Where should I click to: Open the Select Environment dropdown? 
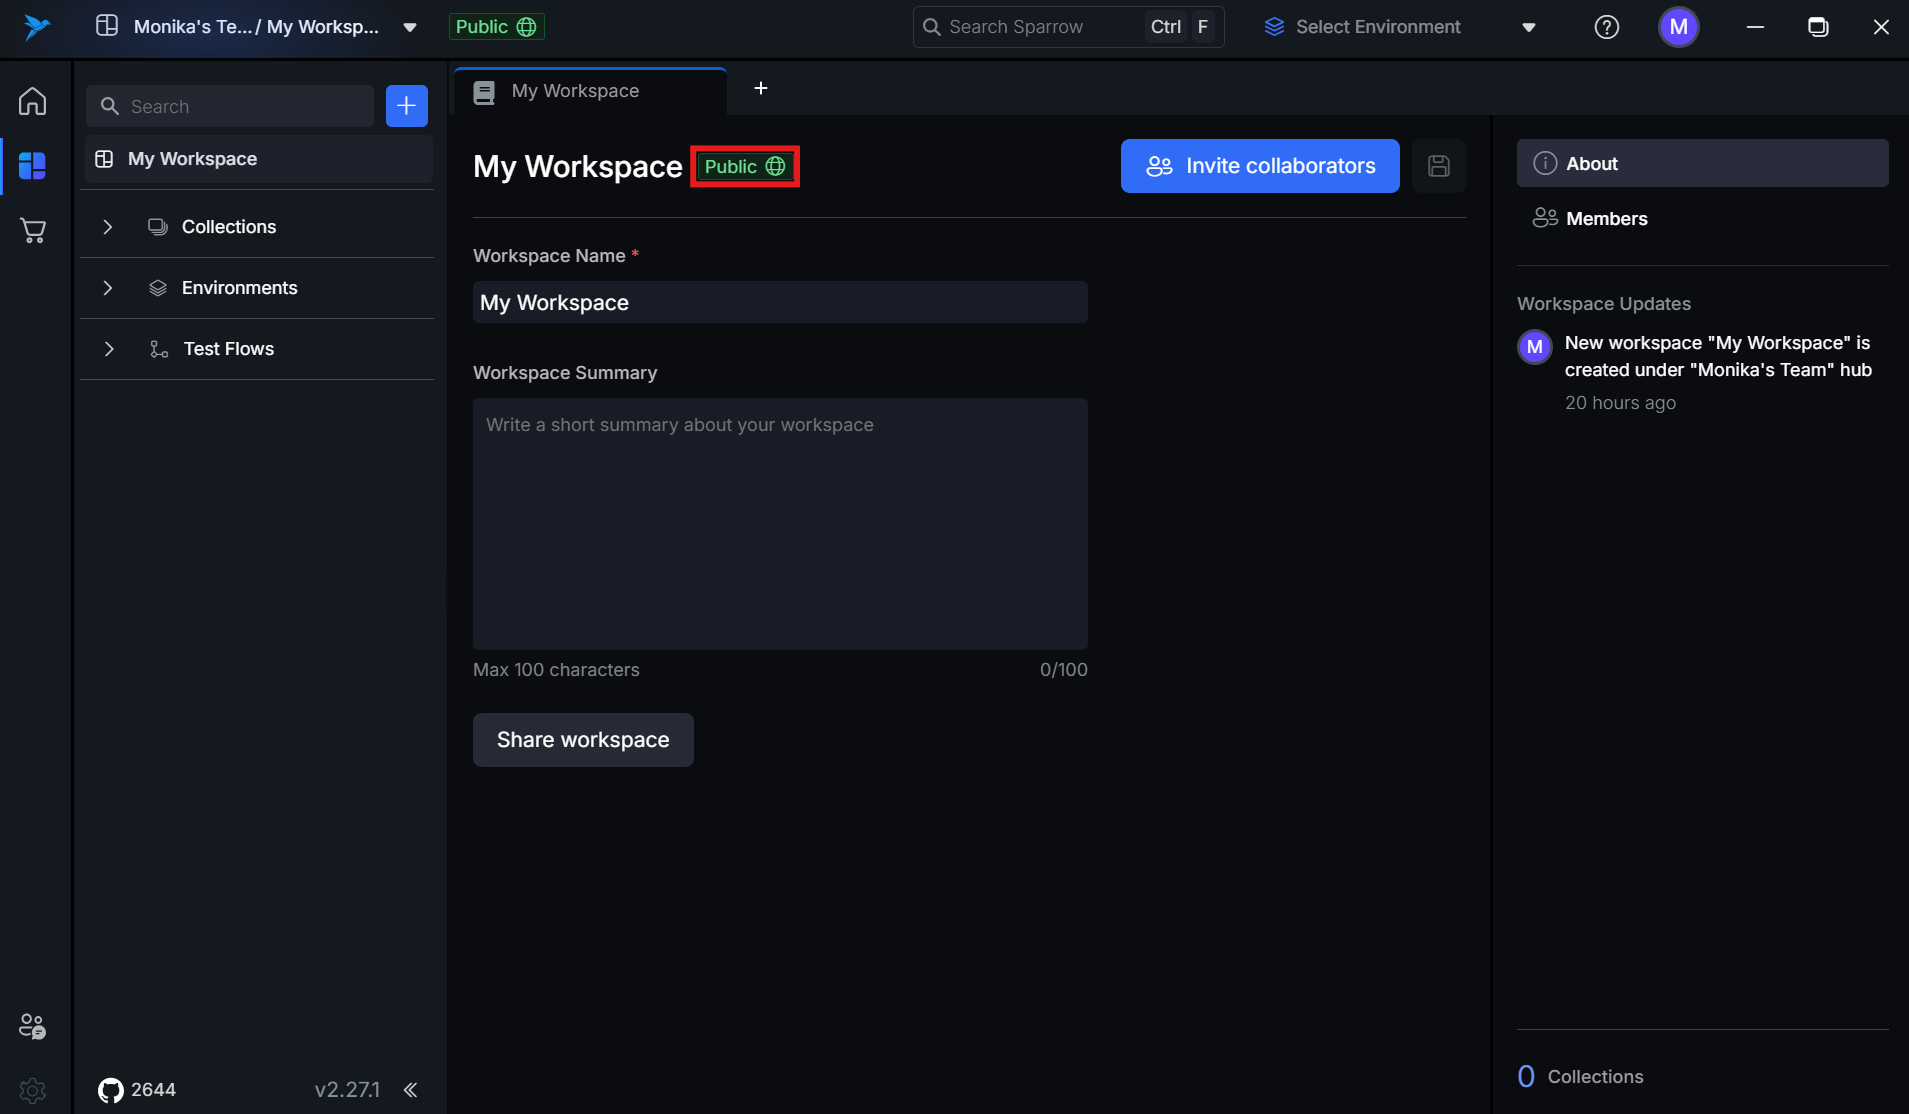coord(1400,27)
